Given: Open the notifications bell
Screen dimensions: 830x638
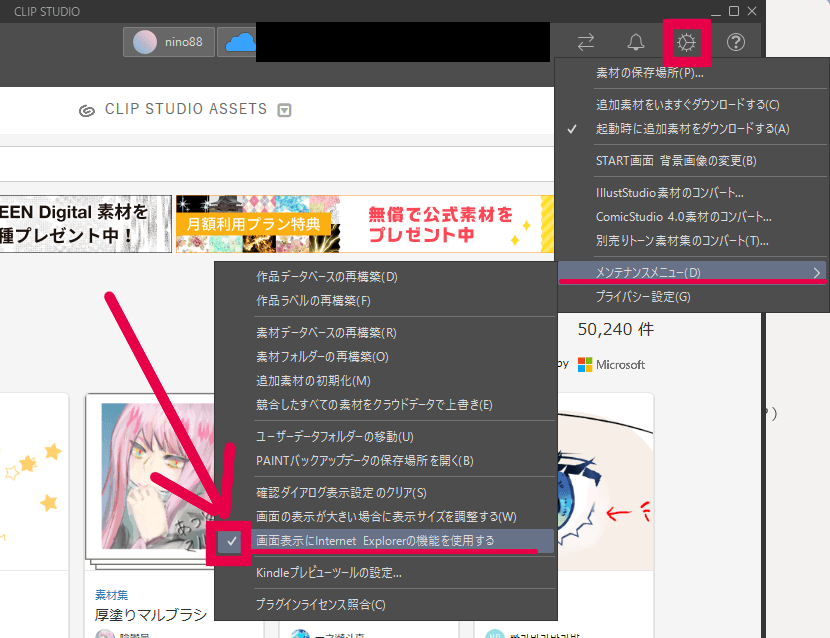Looking at the screenshot, I should [636, 42].
